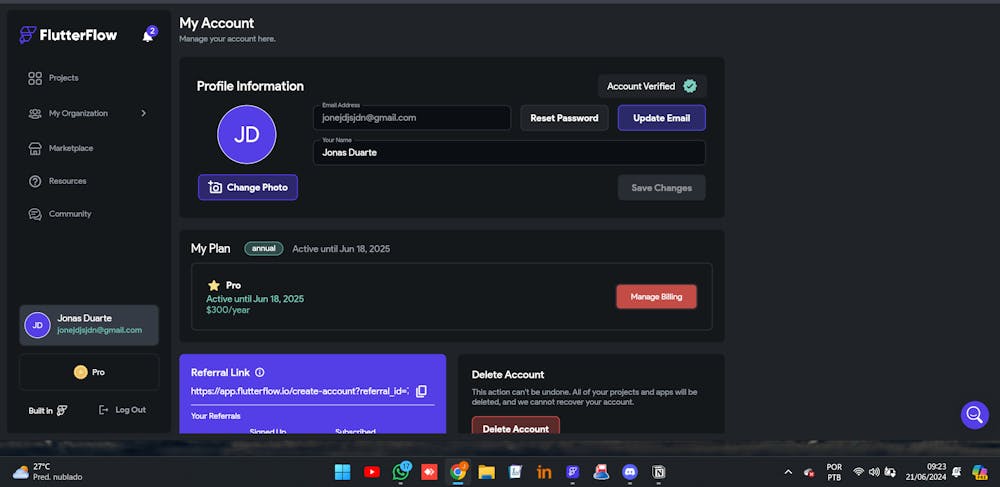Screen dimensions: 1000x487
Task: Click Save Changes
Action: pos(661,188)
